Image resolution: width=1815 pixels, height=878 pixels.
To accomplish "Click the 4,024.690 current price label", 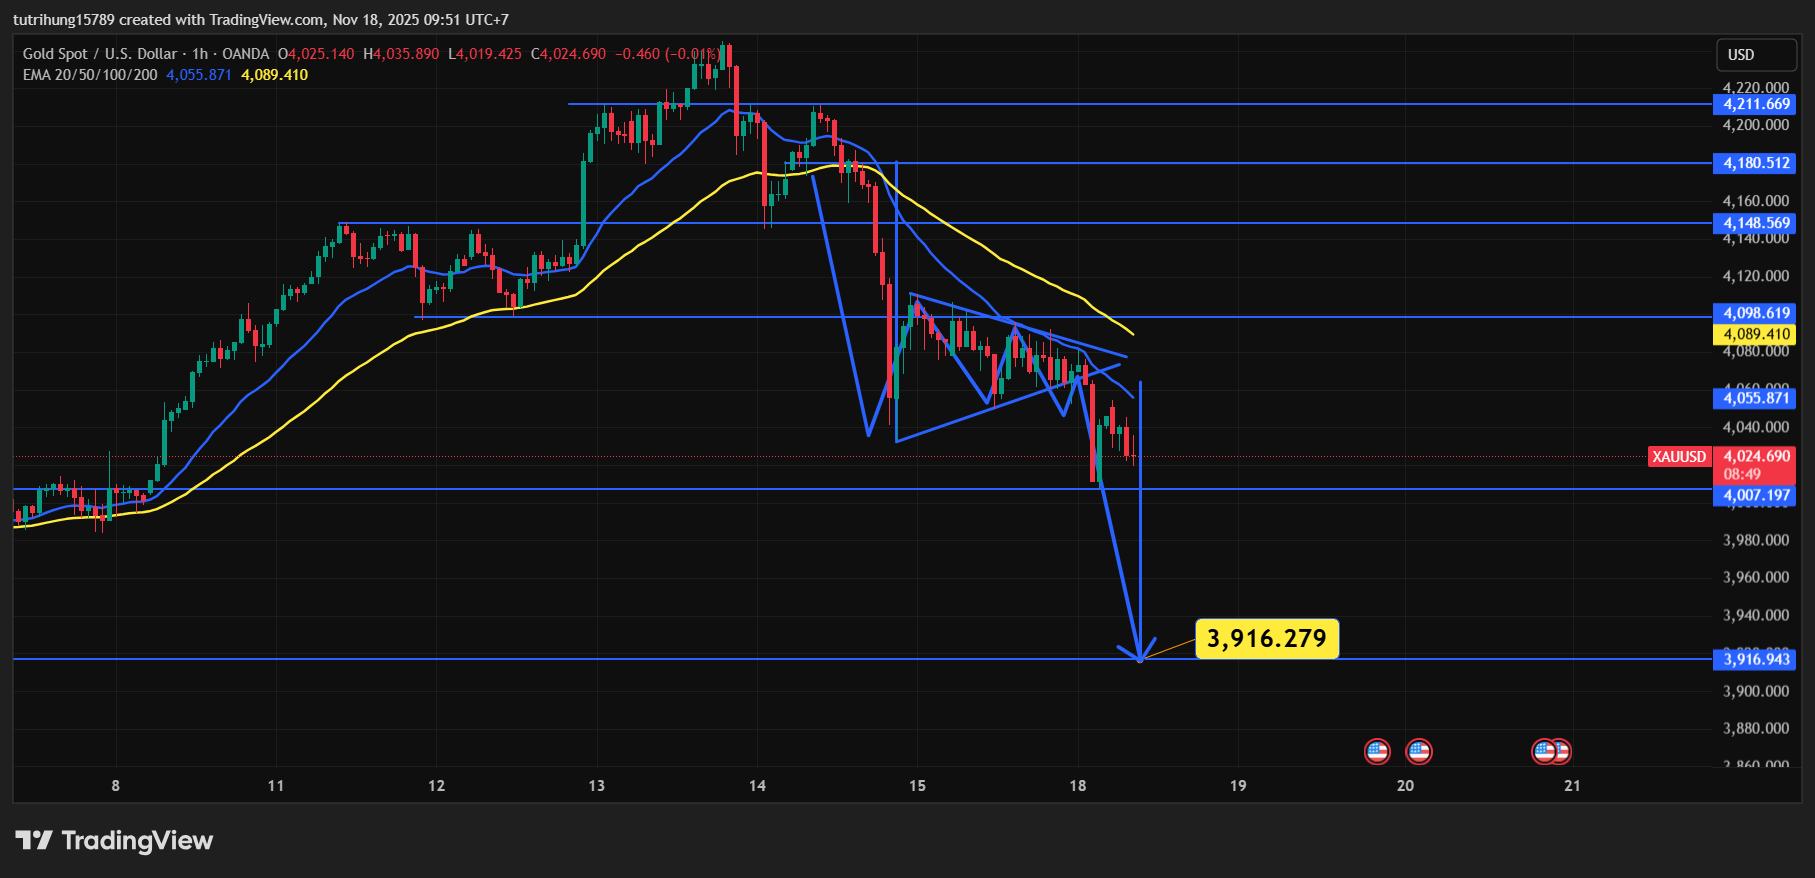I will 1756,456.
